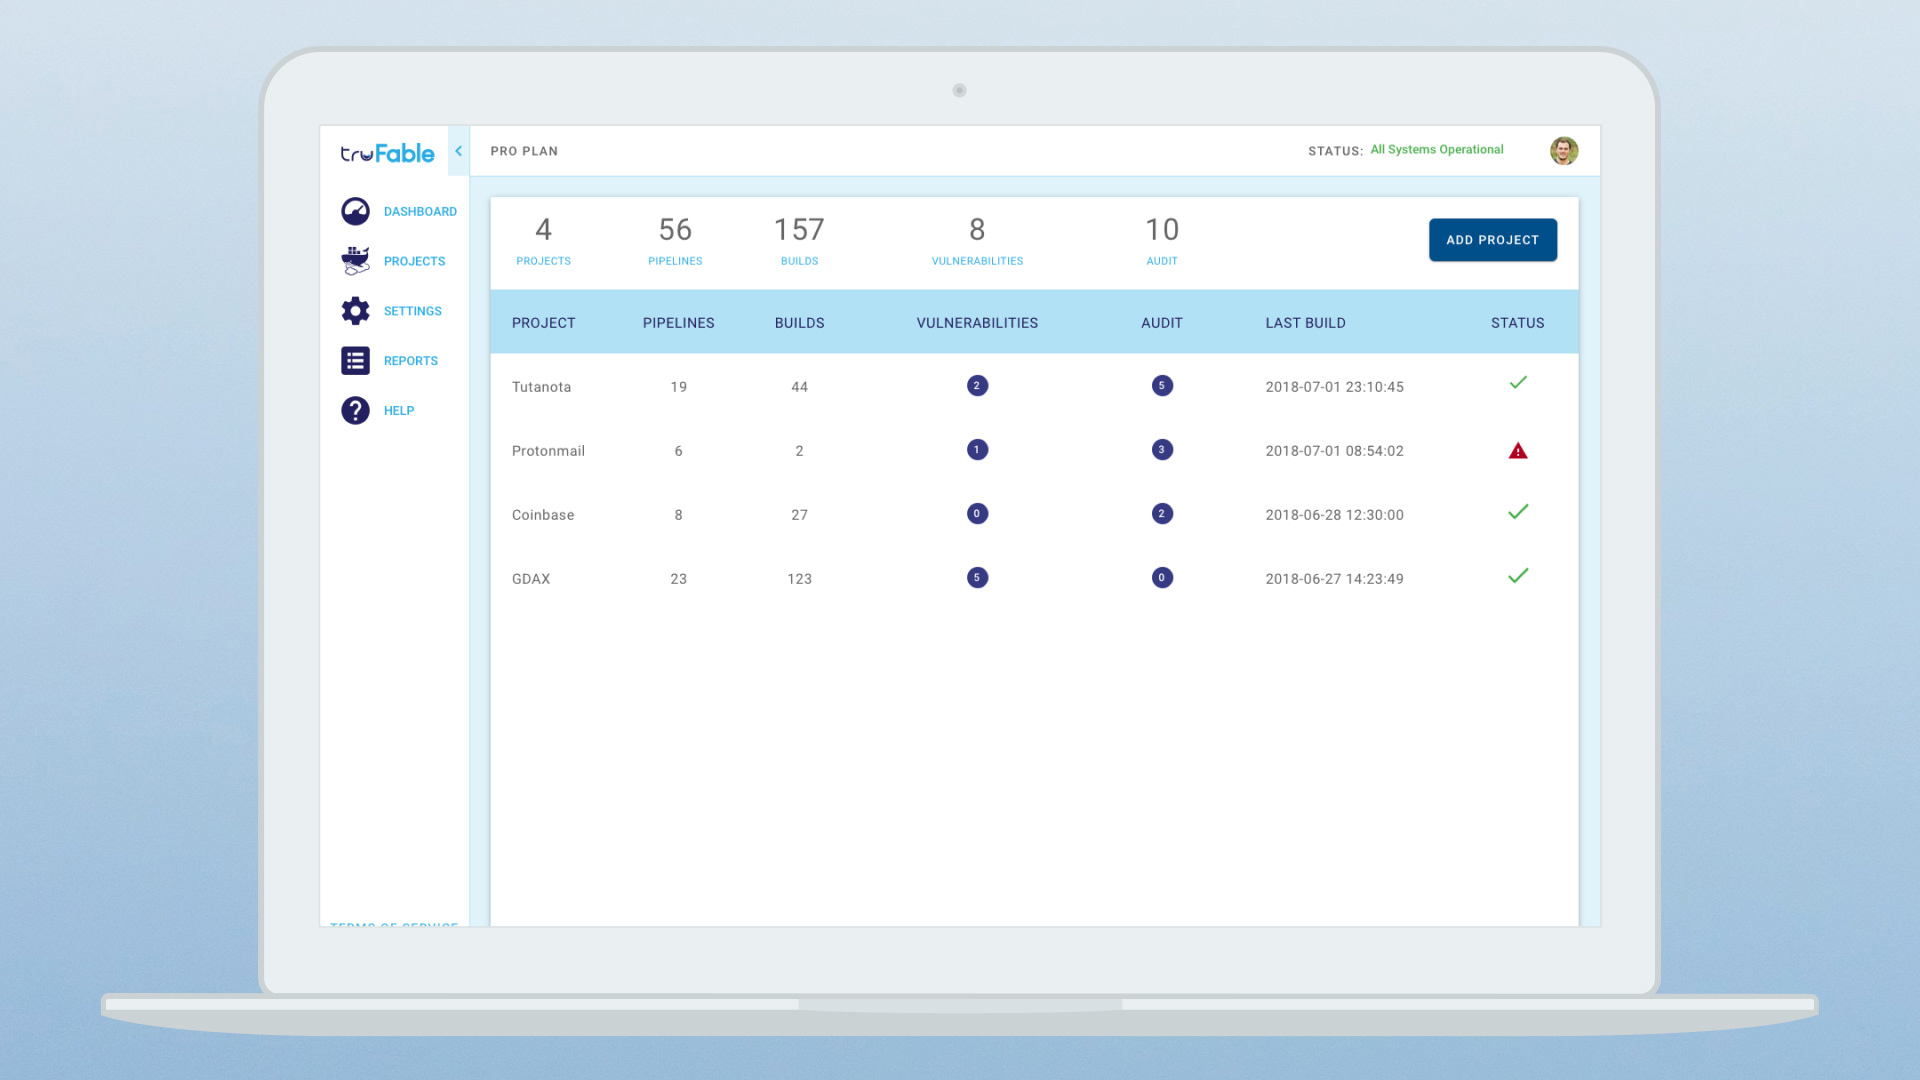
Task: Click All Systems Operational status link
Action: (x=1436, y=150)
